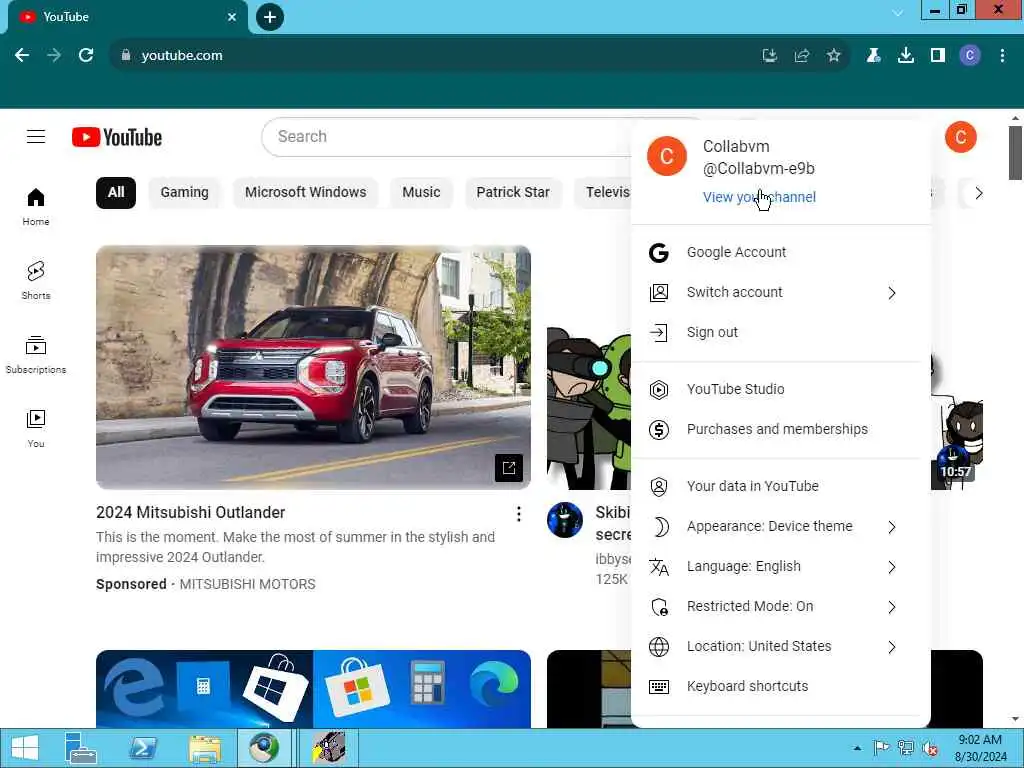Select the All filter chip
This screenshot has height=768, width=1024.
(116, 193)
